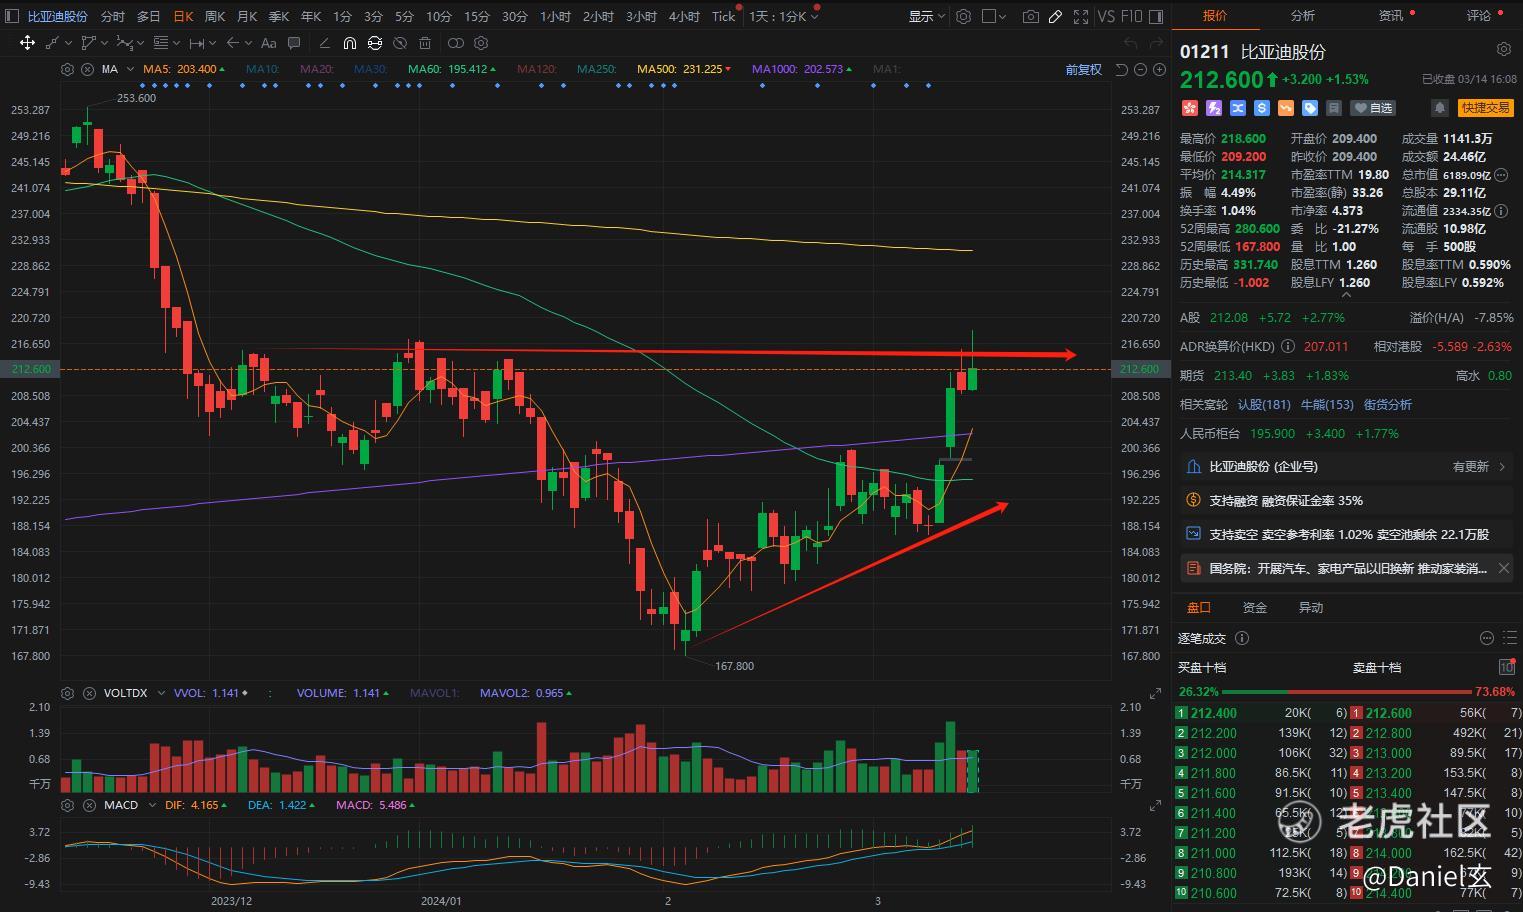
Task: Zoom out chart with minus icon
Action: (1140, 70)
